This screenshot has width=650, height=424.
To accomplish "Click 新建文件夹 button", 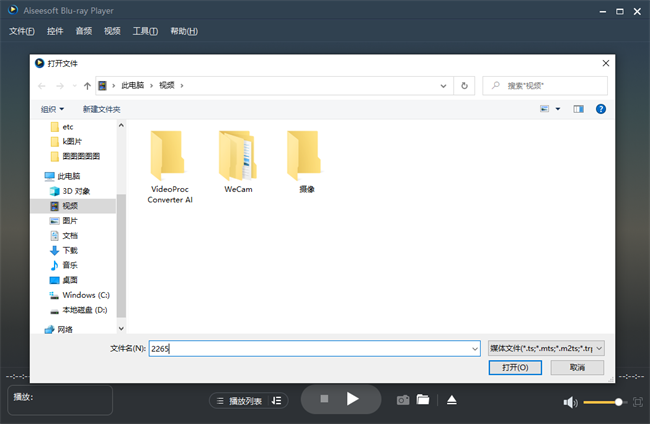I will click(102, 109).
